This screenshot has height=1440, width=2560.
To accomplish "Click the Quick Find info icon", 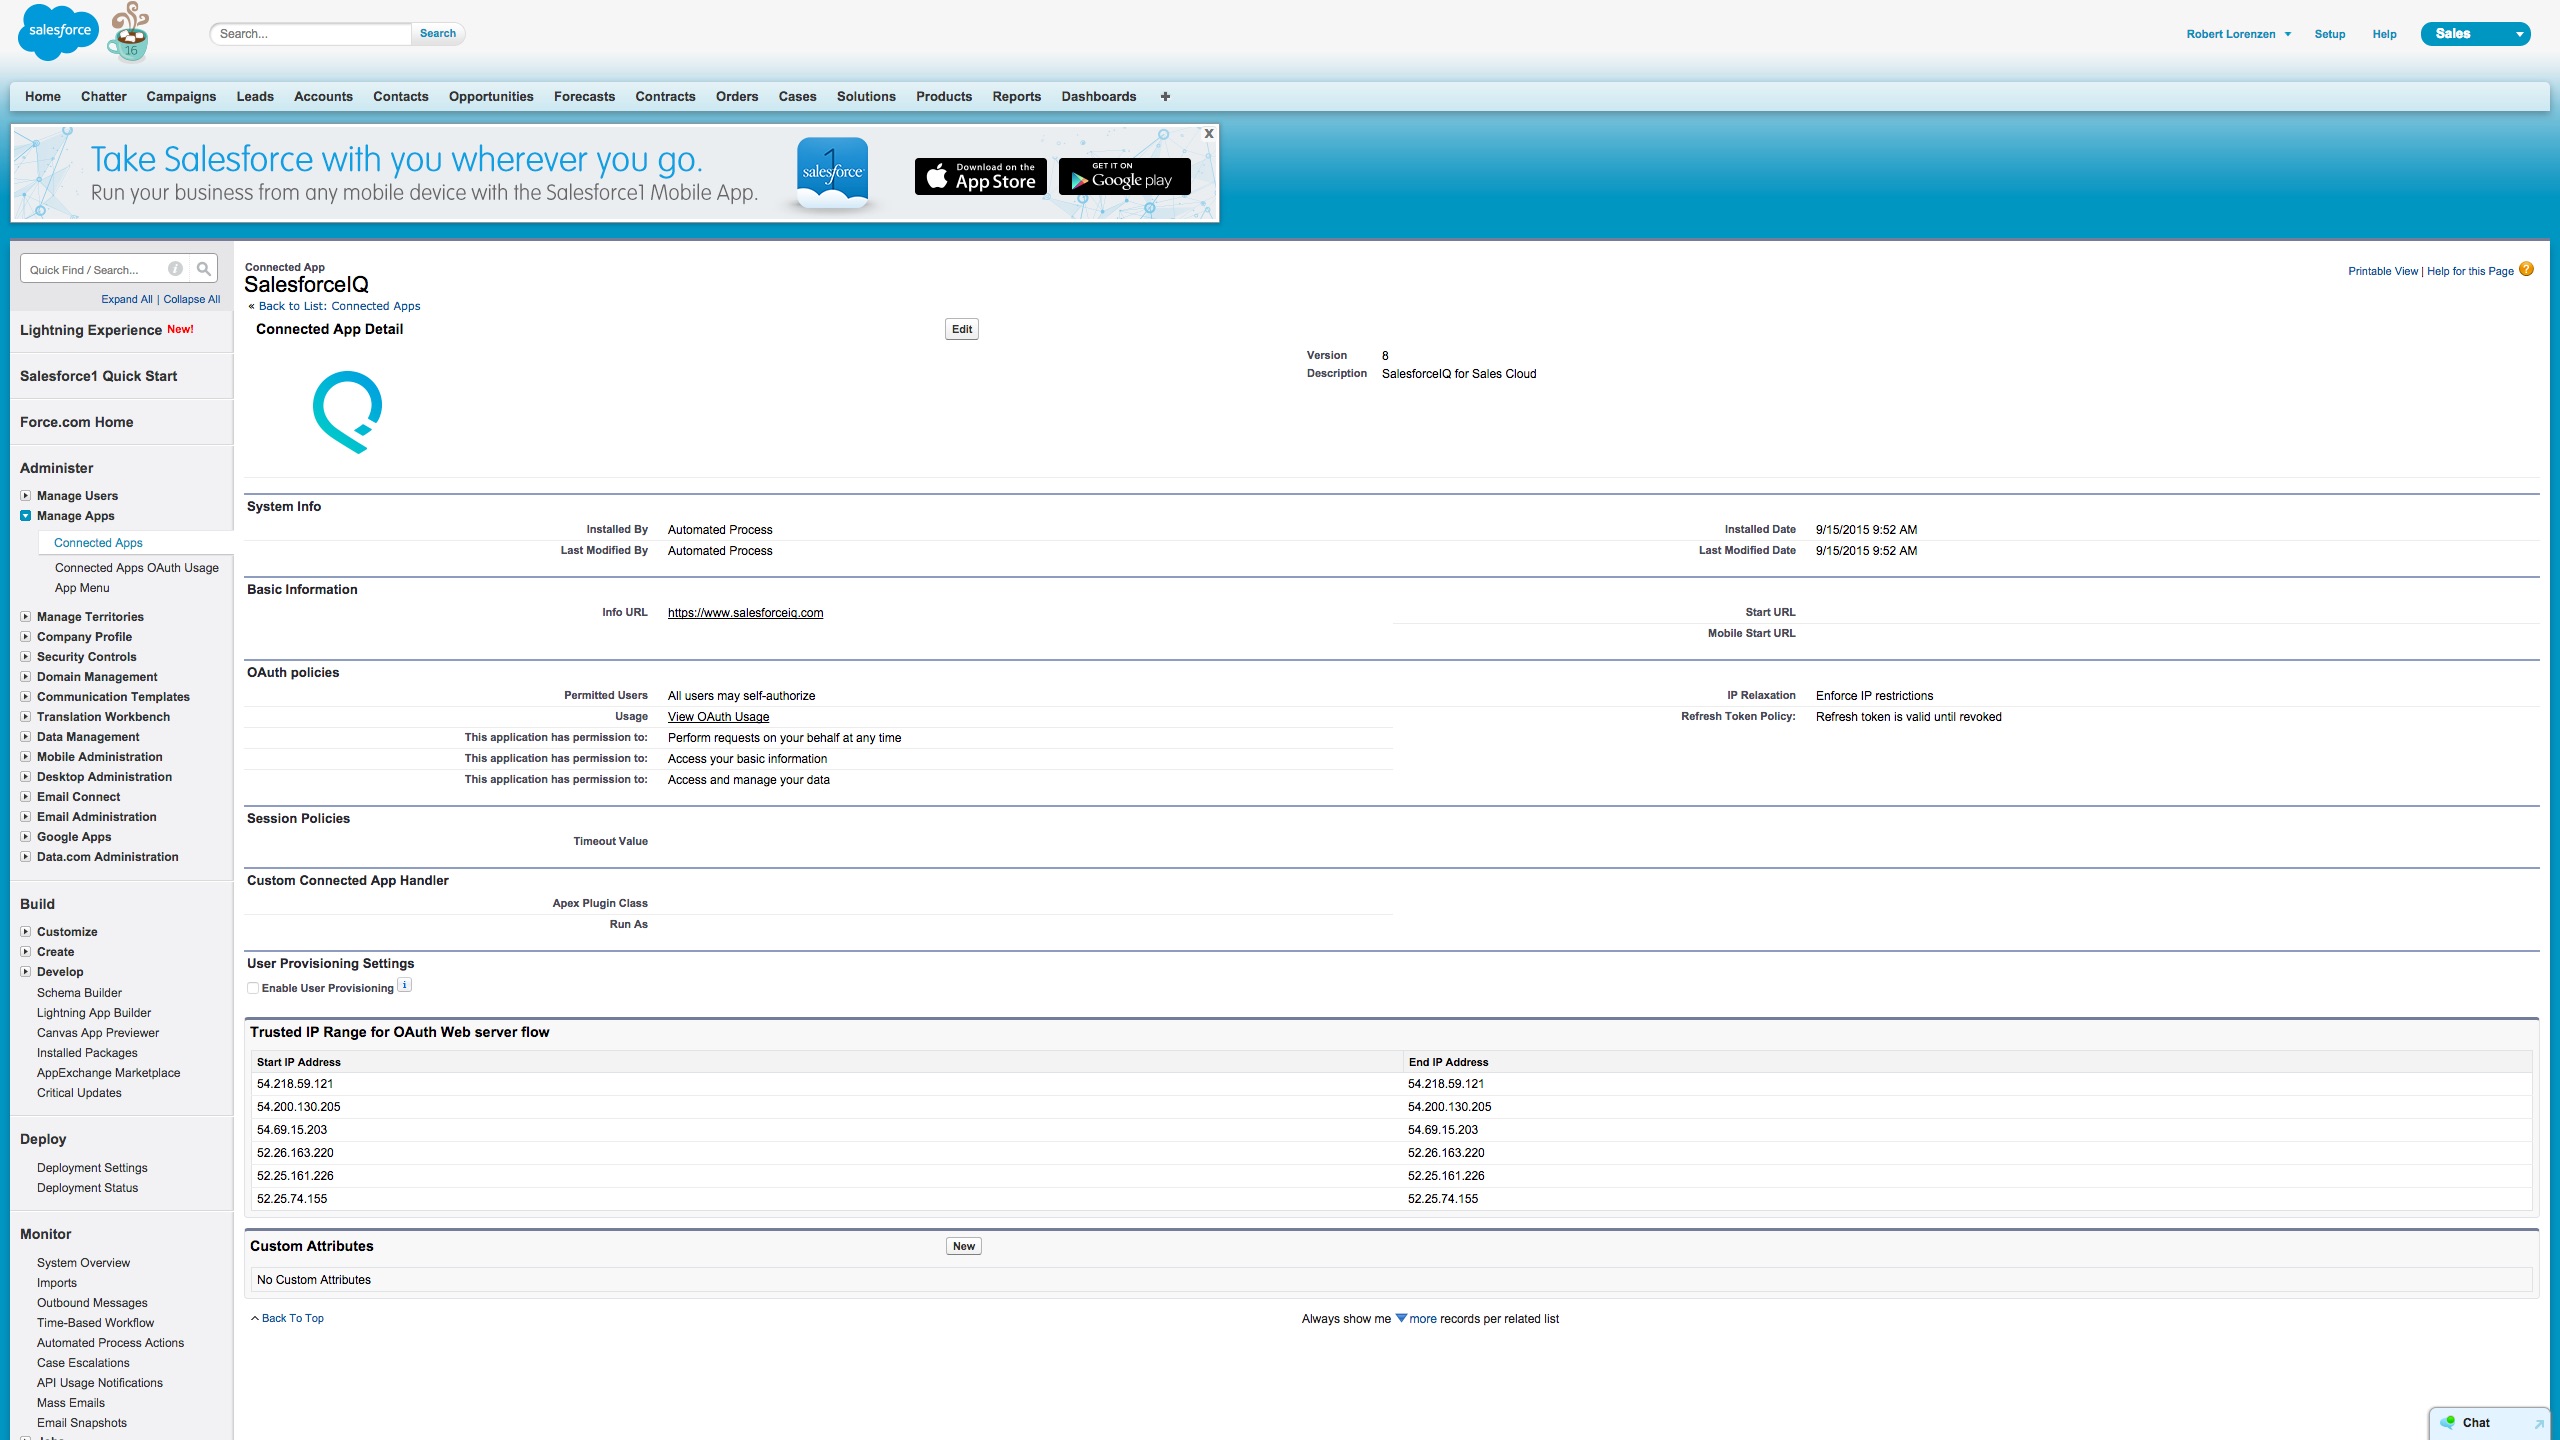I will [x=175, y=269].
